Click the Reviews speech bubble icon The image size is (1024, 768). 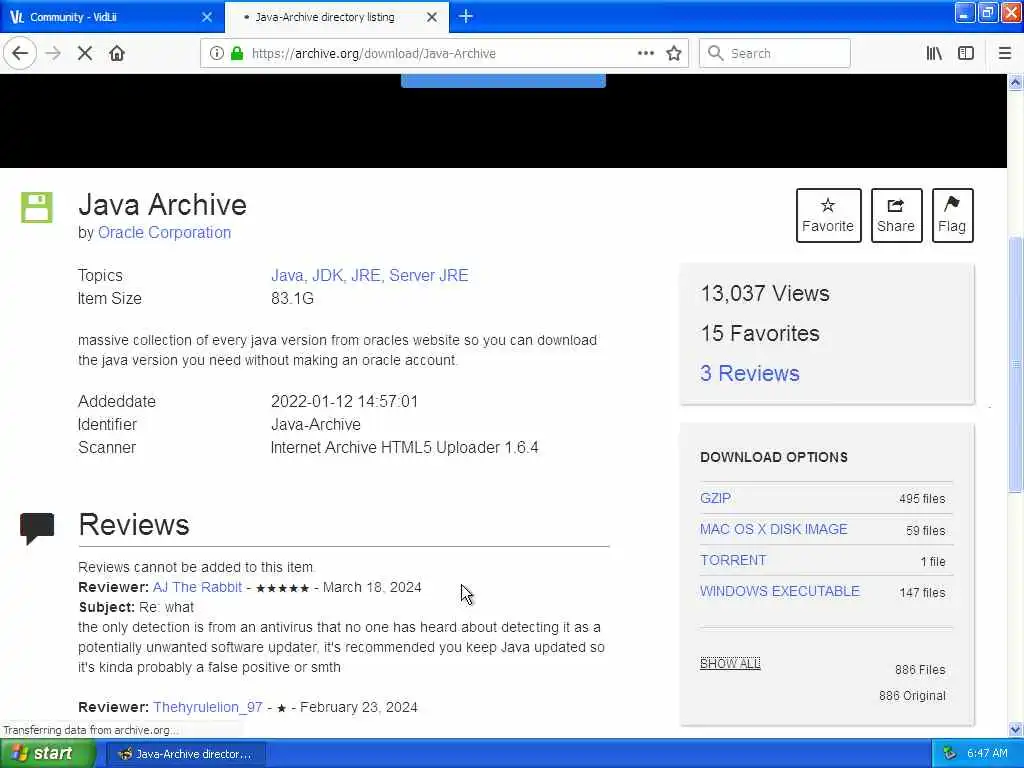point(37,528)
